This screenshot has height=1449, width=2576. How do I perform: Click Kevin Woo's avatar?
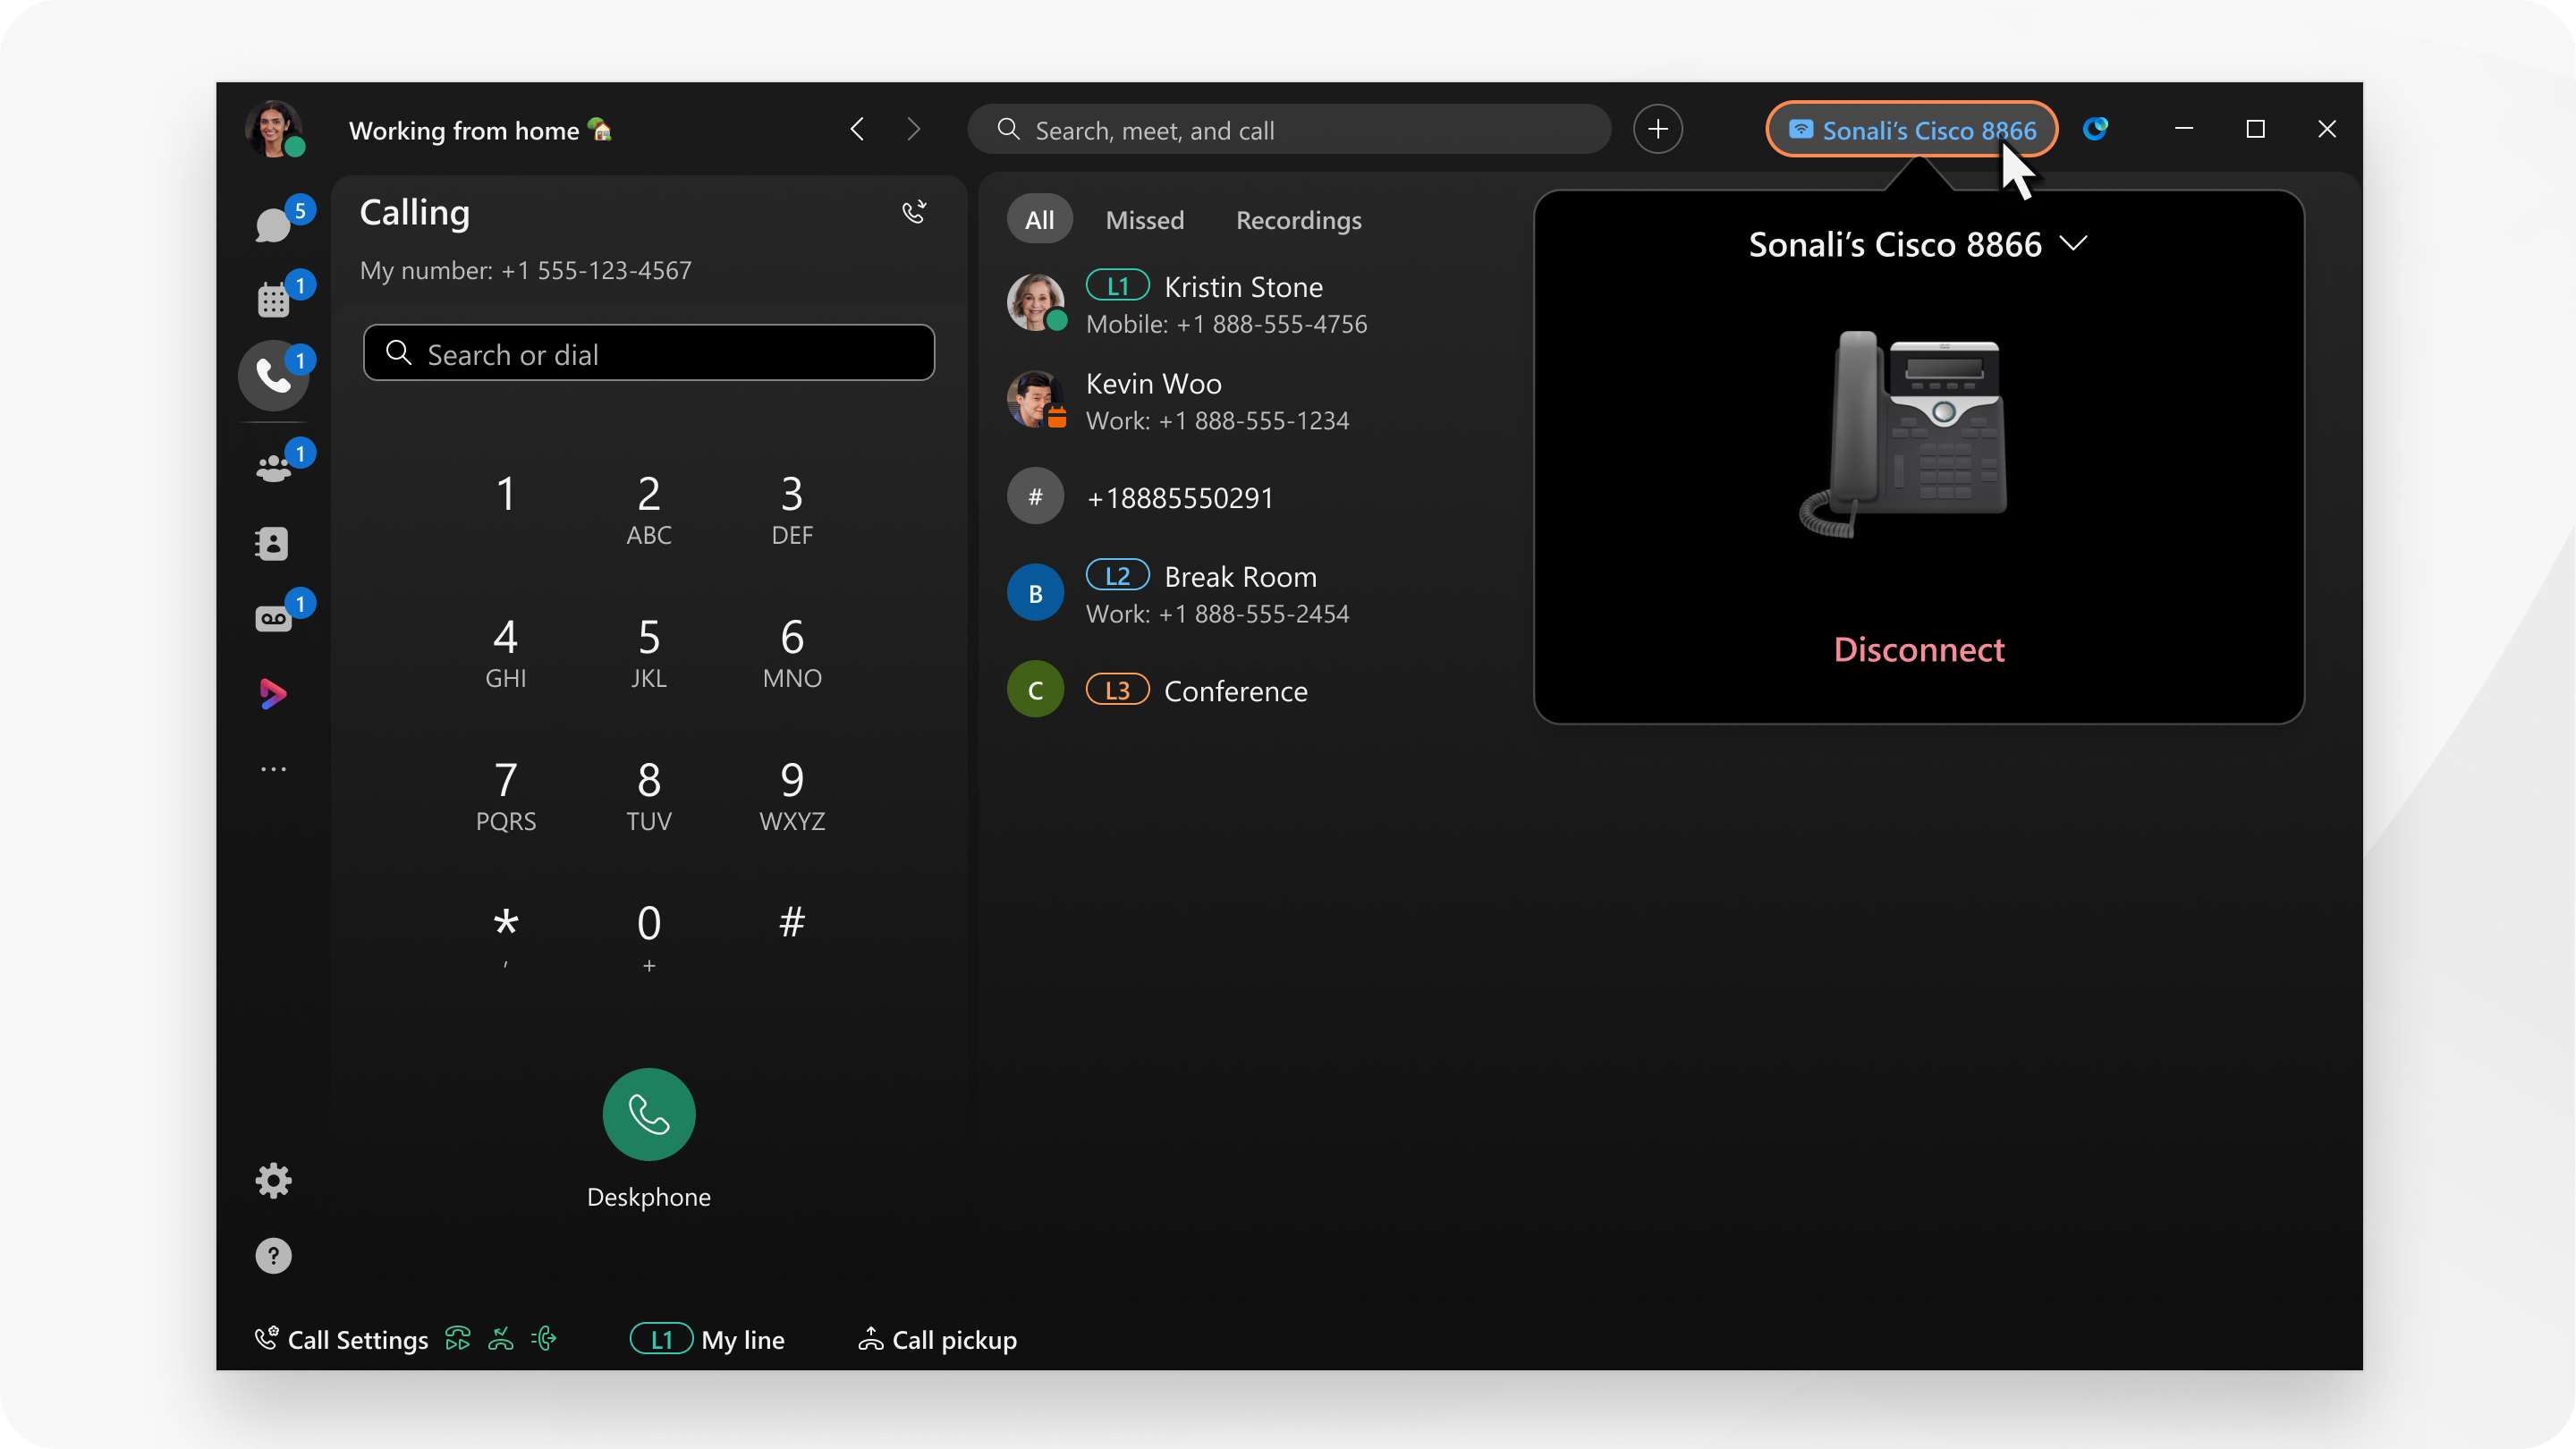click(x=1036, y=399)
